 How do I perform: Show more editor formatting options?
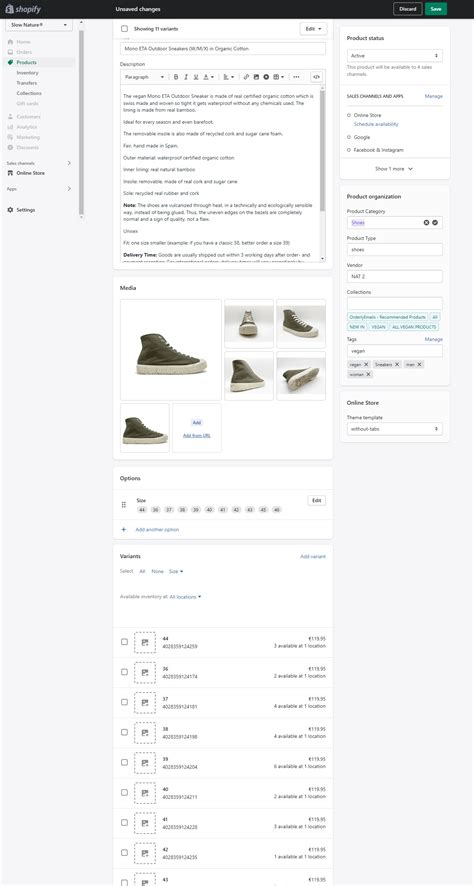pyautogui.click(x=296, y=77)
